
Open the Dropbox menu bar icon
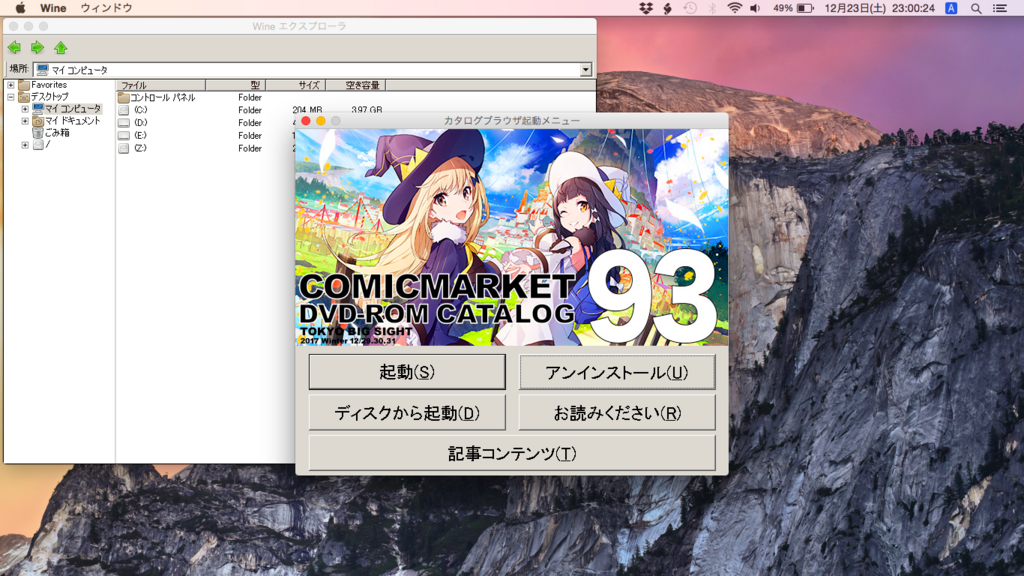(646, 8)
